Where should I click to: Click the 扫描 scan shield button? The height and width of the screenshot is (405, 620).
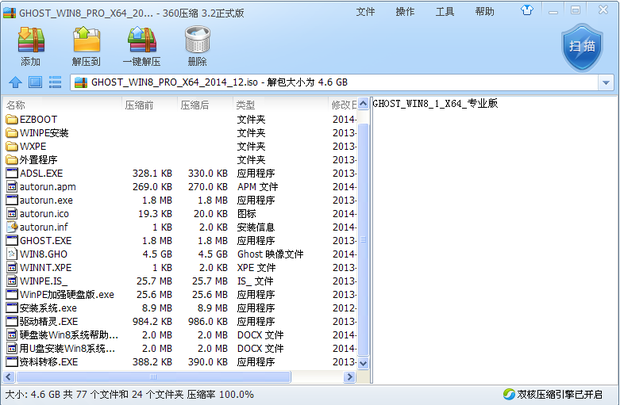coord(582,47)
